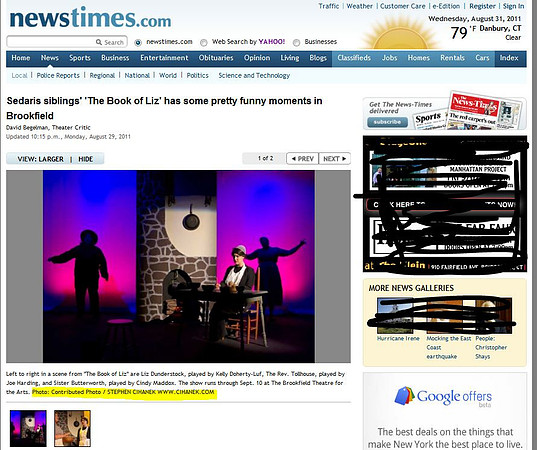This screenshot has height=450, width=537.
Task: Select the newstimes.com search radio button
Action: [138, 42]
